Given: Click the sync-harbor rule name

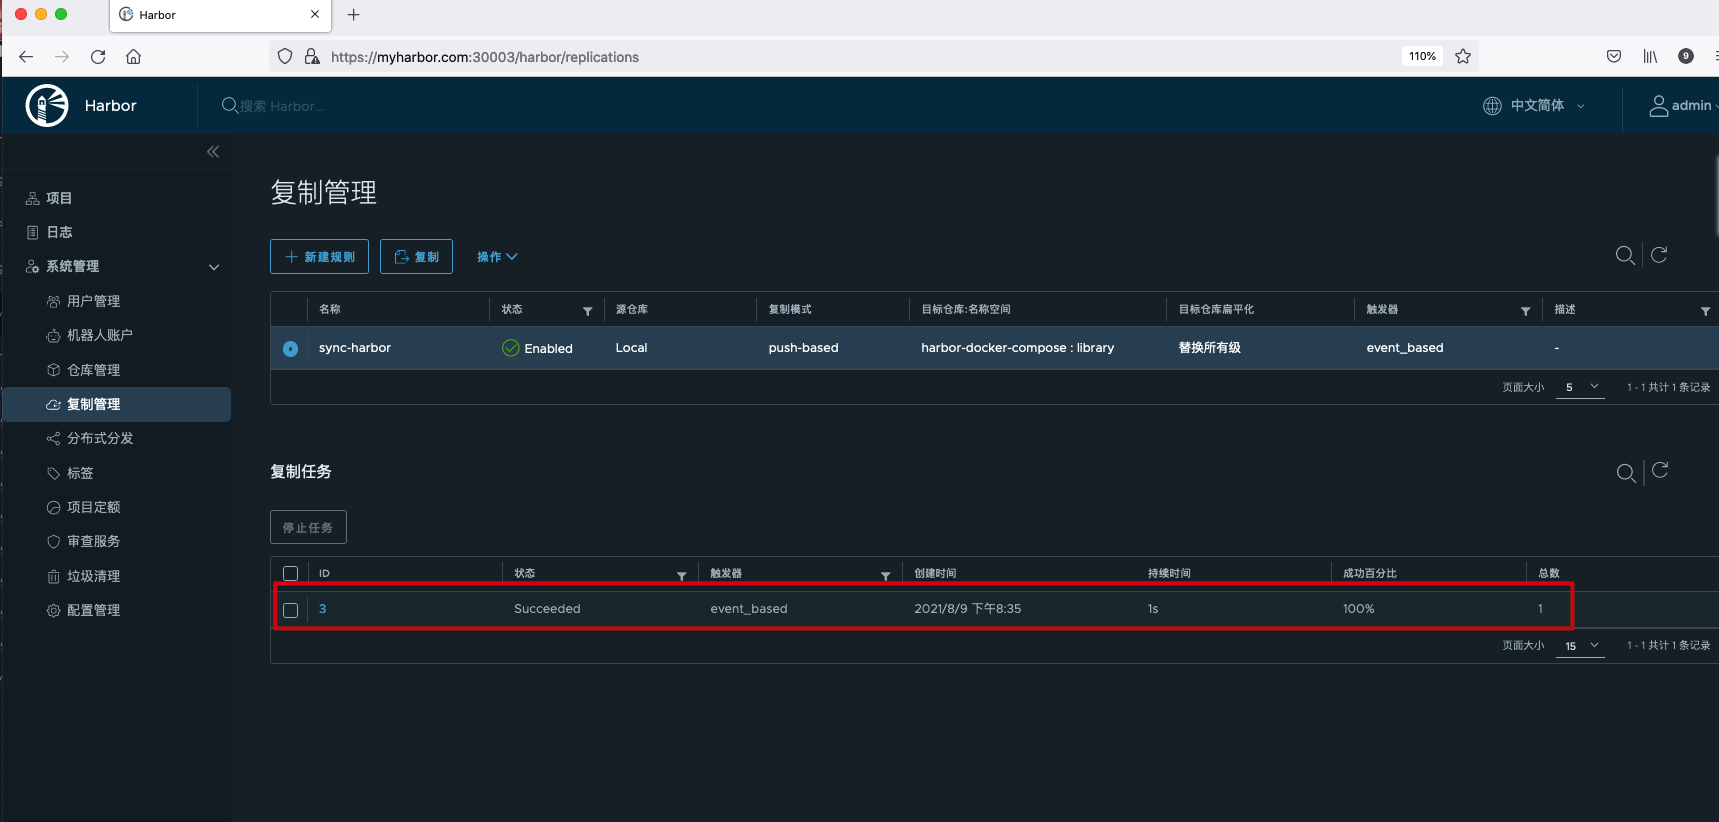Looking at the screenshot, I should 355,348.
